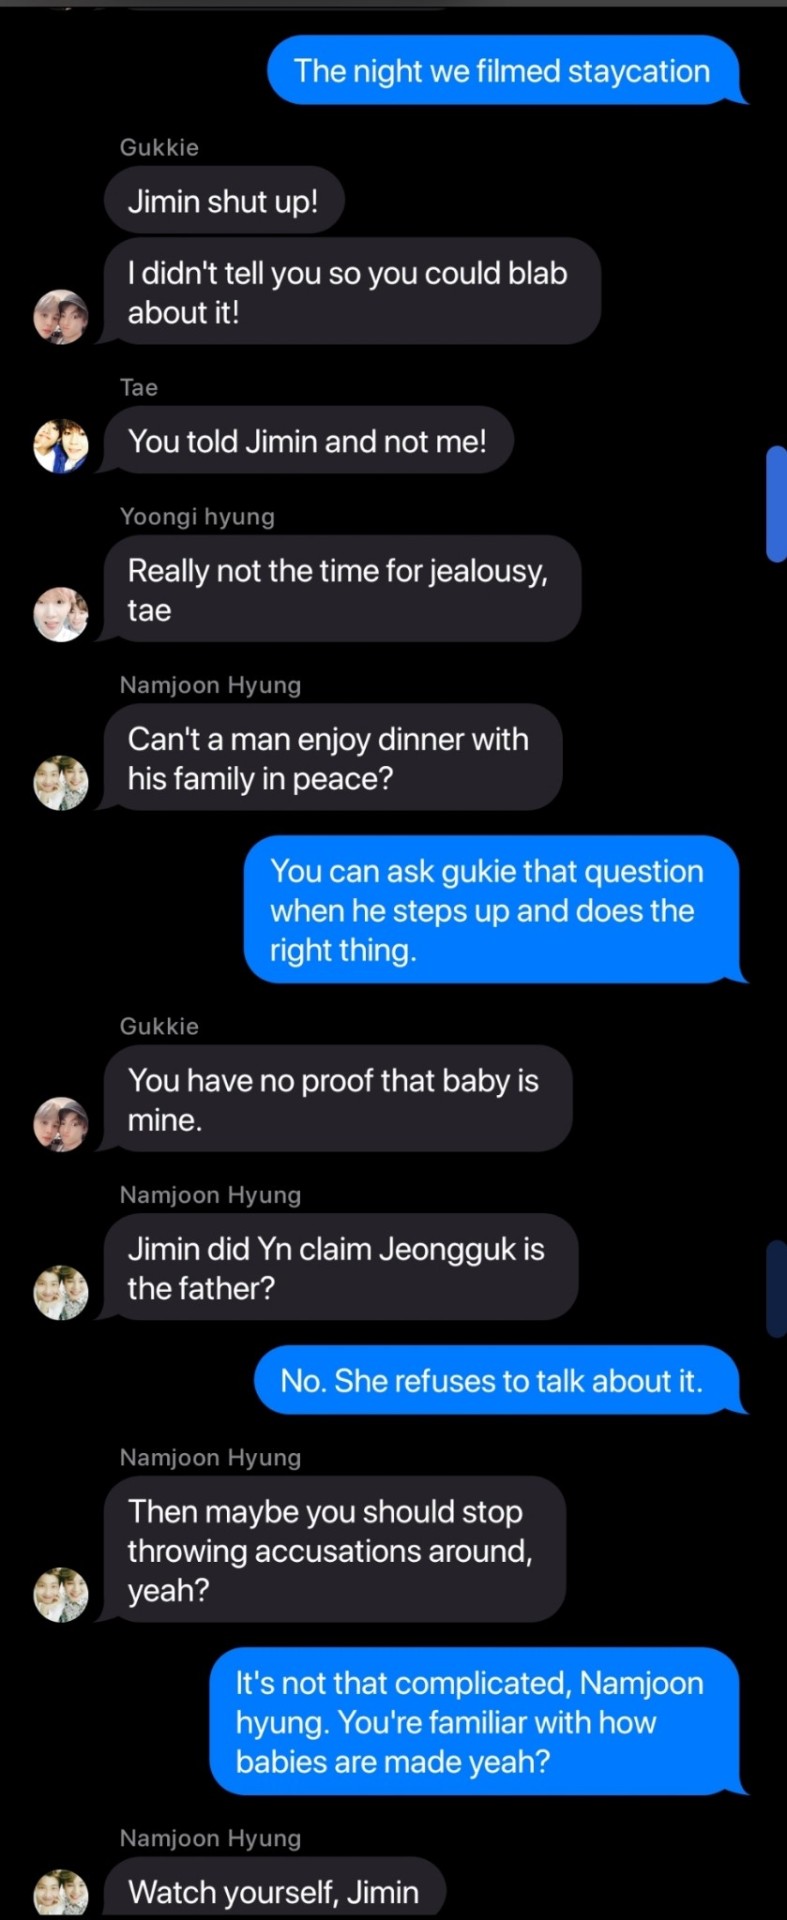This screenshot has width=787, height=1920.
Task: Select the "You told Jimin and not me!" bubble
Action: coord(307,441)
